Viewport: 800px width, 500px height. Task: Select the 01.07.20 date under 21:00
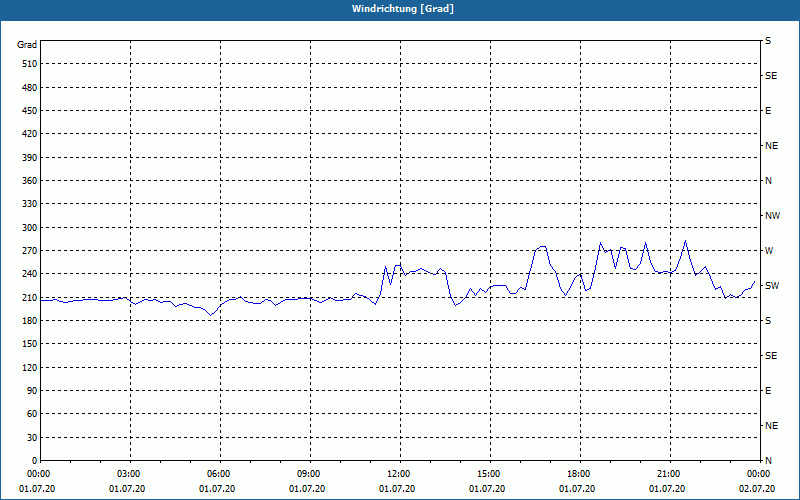667,489
